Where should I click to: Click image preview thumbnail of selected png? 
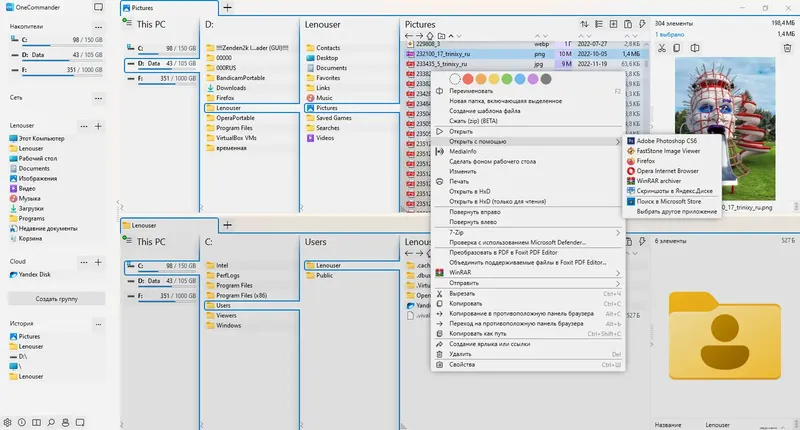(x=725, y=129)
